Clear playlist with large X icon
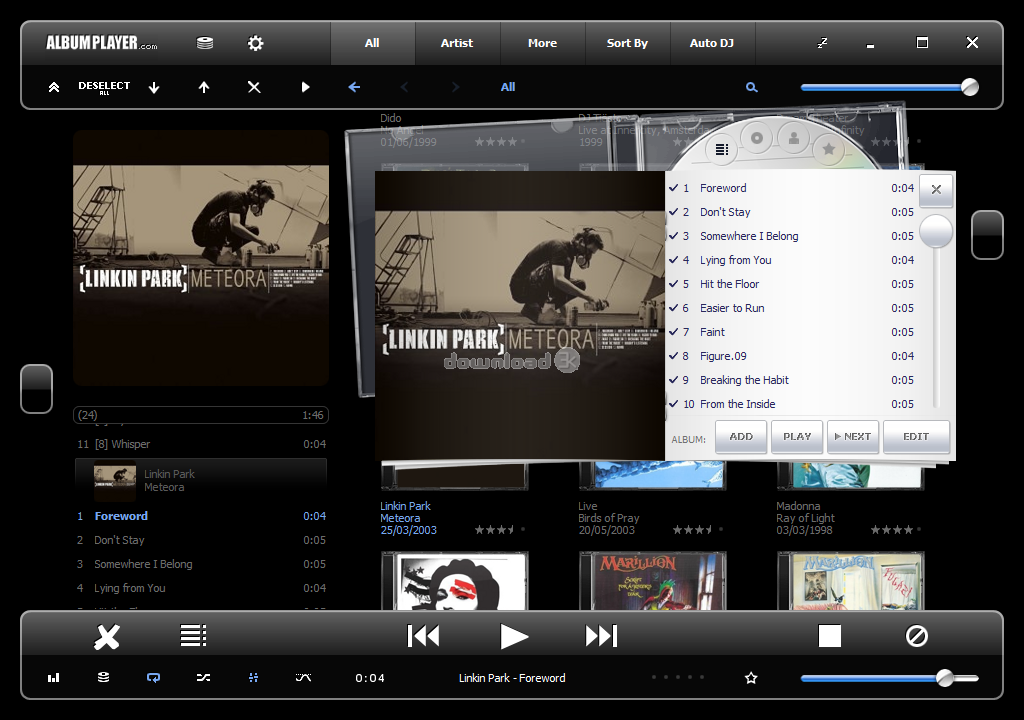This screenshot has height=720, width=1024. coord(107,636)
